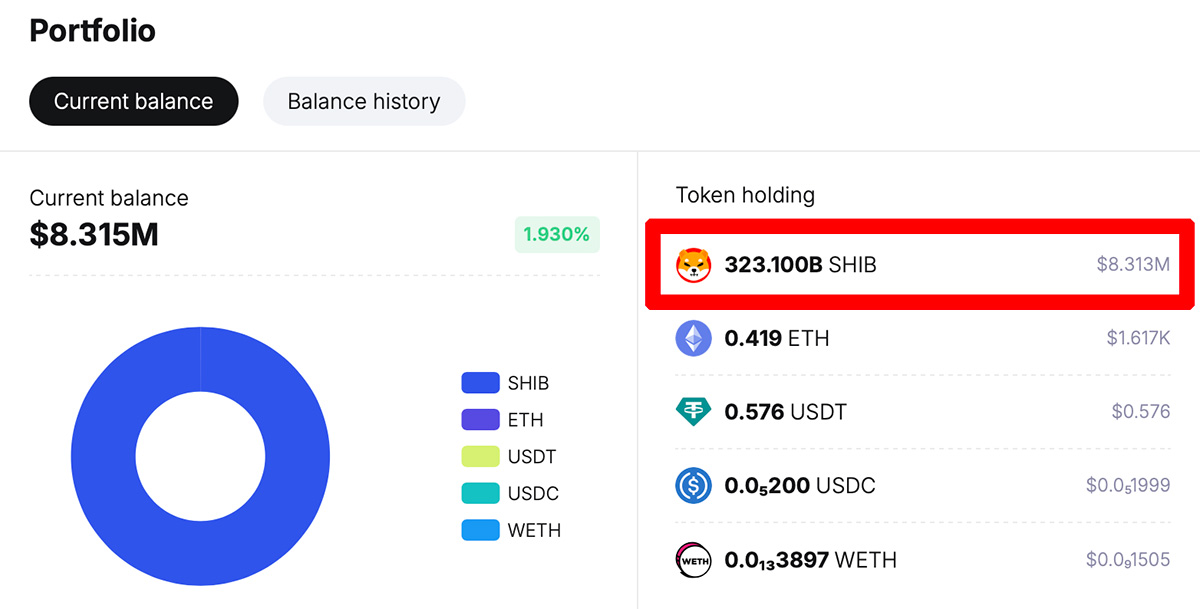Click the Token holding heading
Viewport: 1200px width, 609px height.
(745, 195)
